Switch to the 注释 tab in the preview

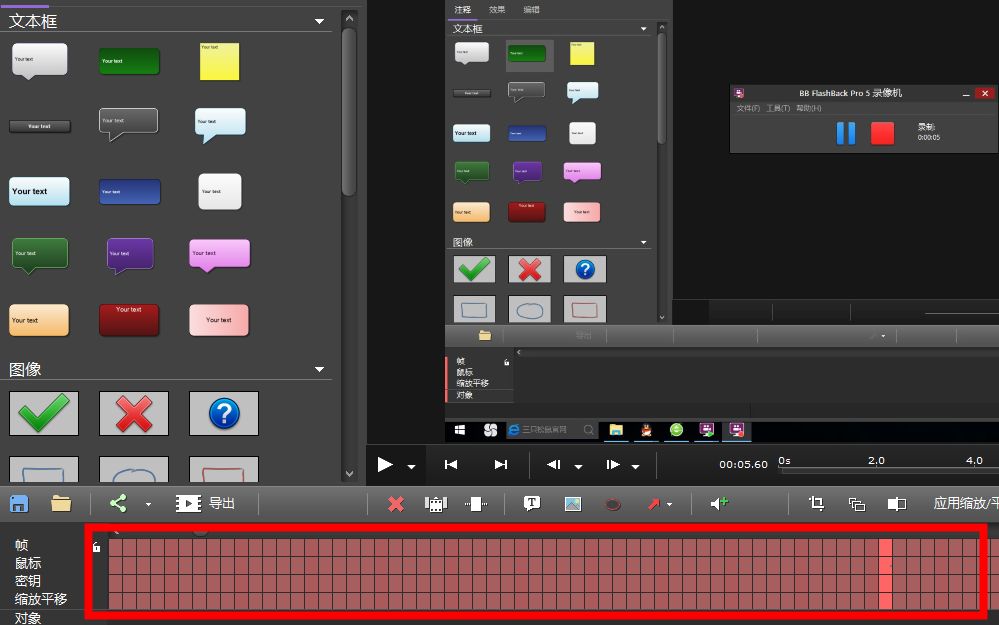point(463,10)
